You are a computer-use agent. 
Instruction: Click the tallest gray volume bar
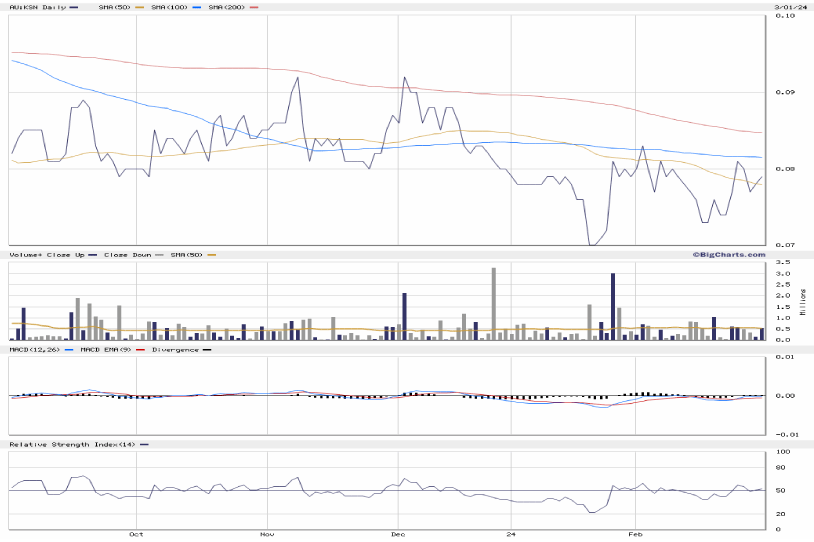(494, 304)
